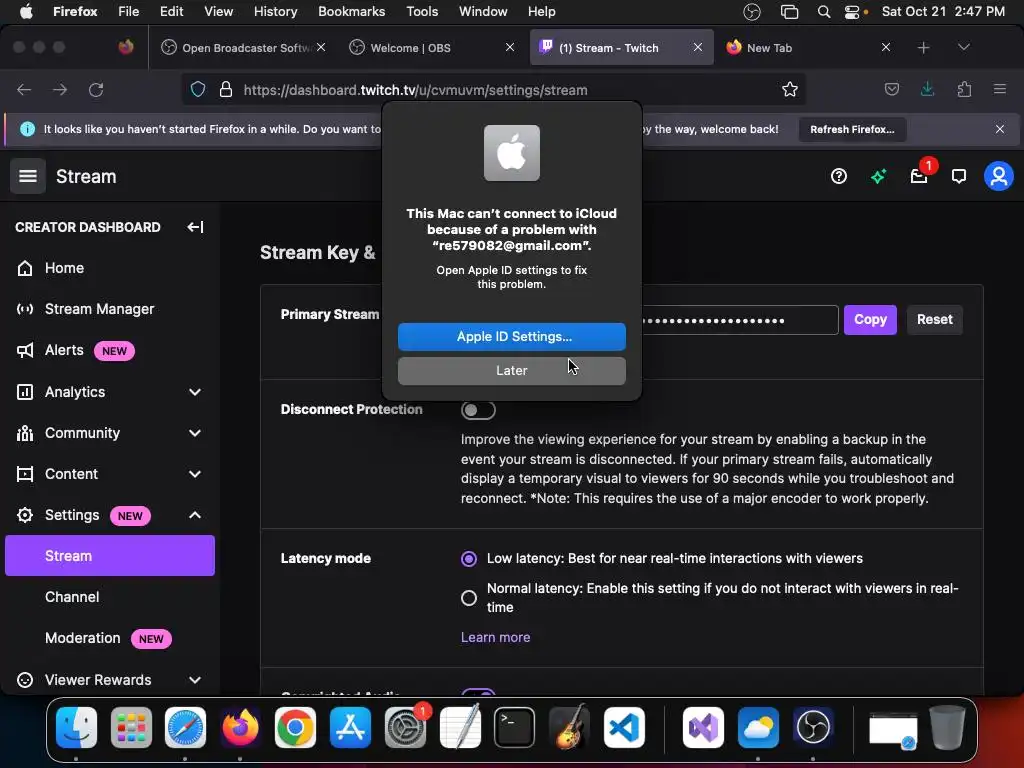Open Finder from the Dock

[x=76, y=727]
